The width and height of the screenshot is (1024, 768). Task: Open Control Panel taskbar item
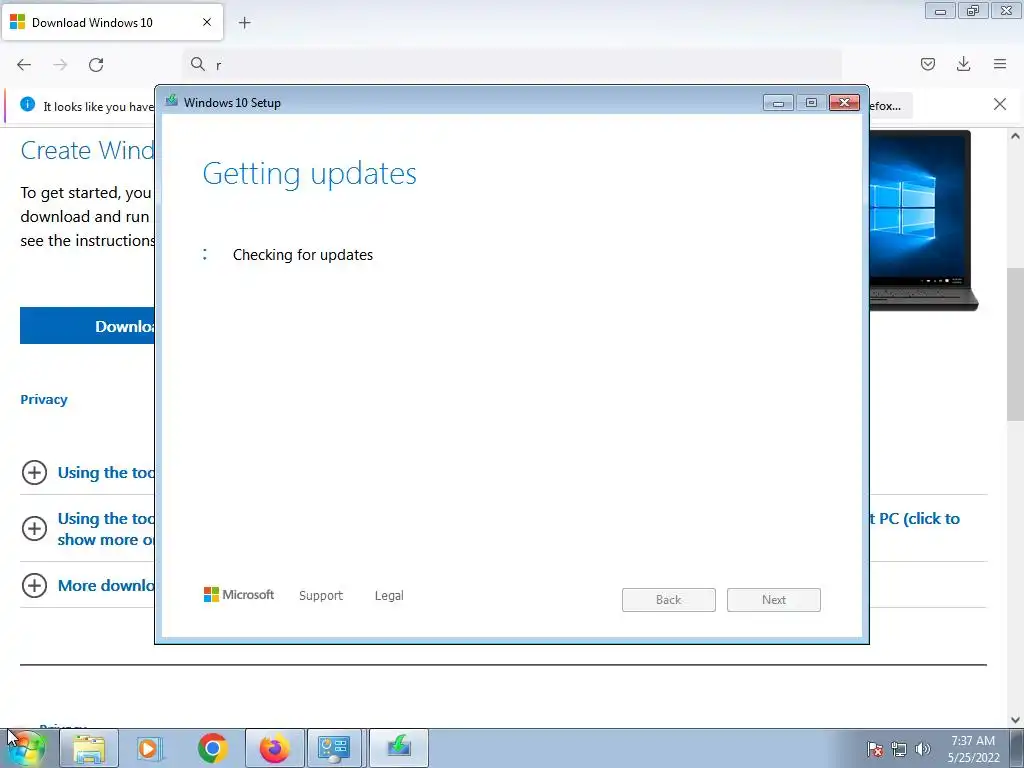click(334, 748)
